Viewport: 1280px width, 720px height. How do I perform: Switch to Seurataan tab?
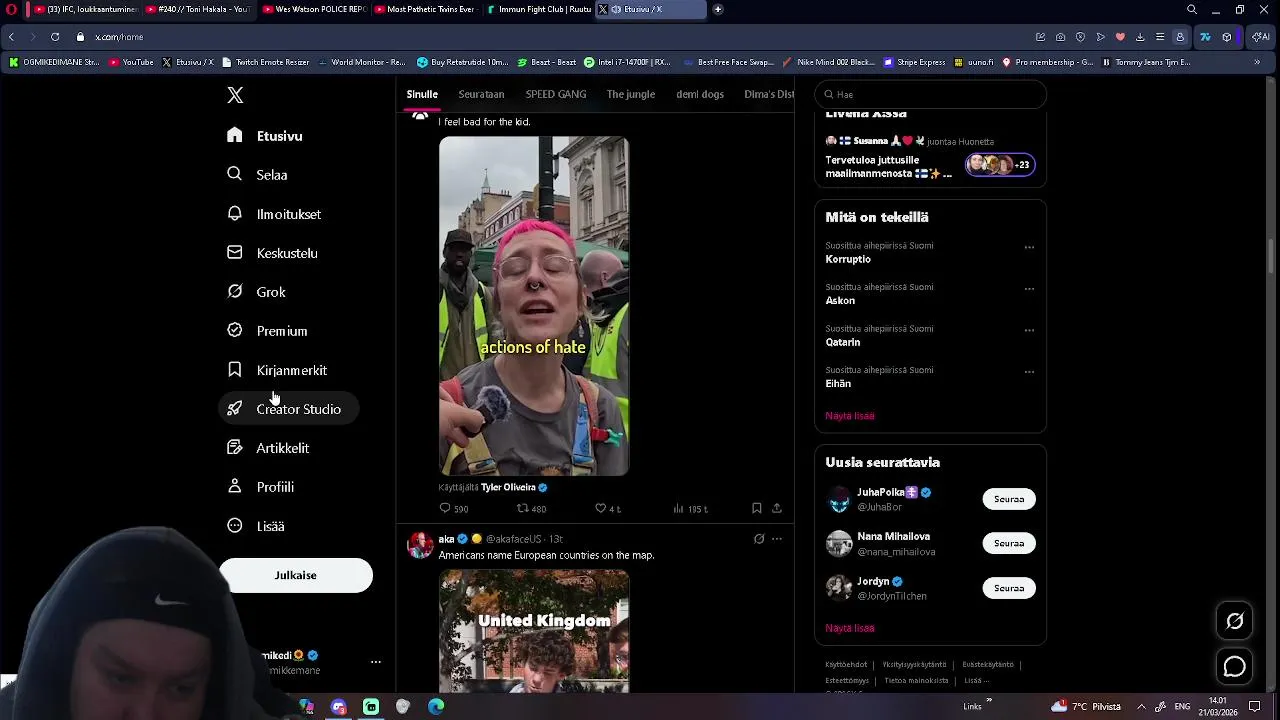click(481, 94)
